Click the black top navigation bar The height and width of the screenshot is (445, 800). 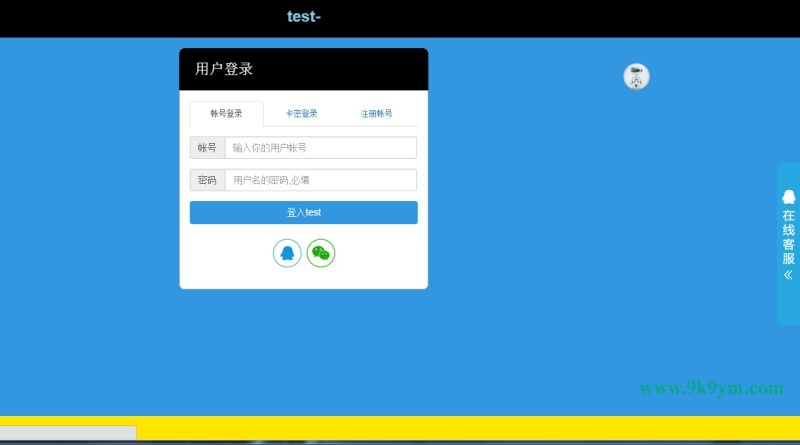pos(550,18)
